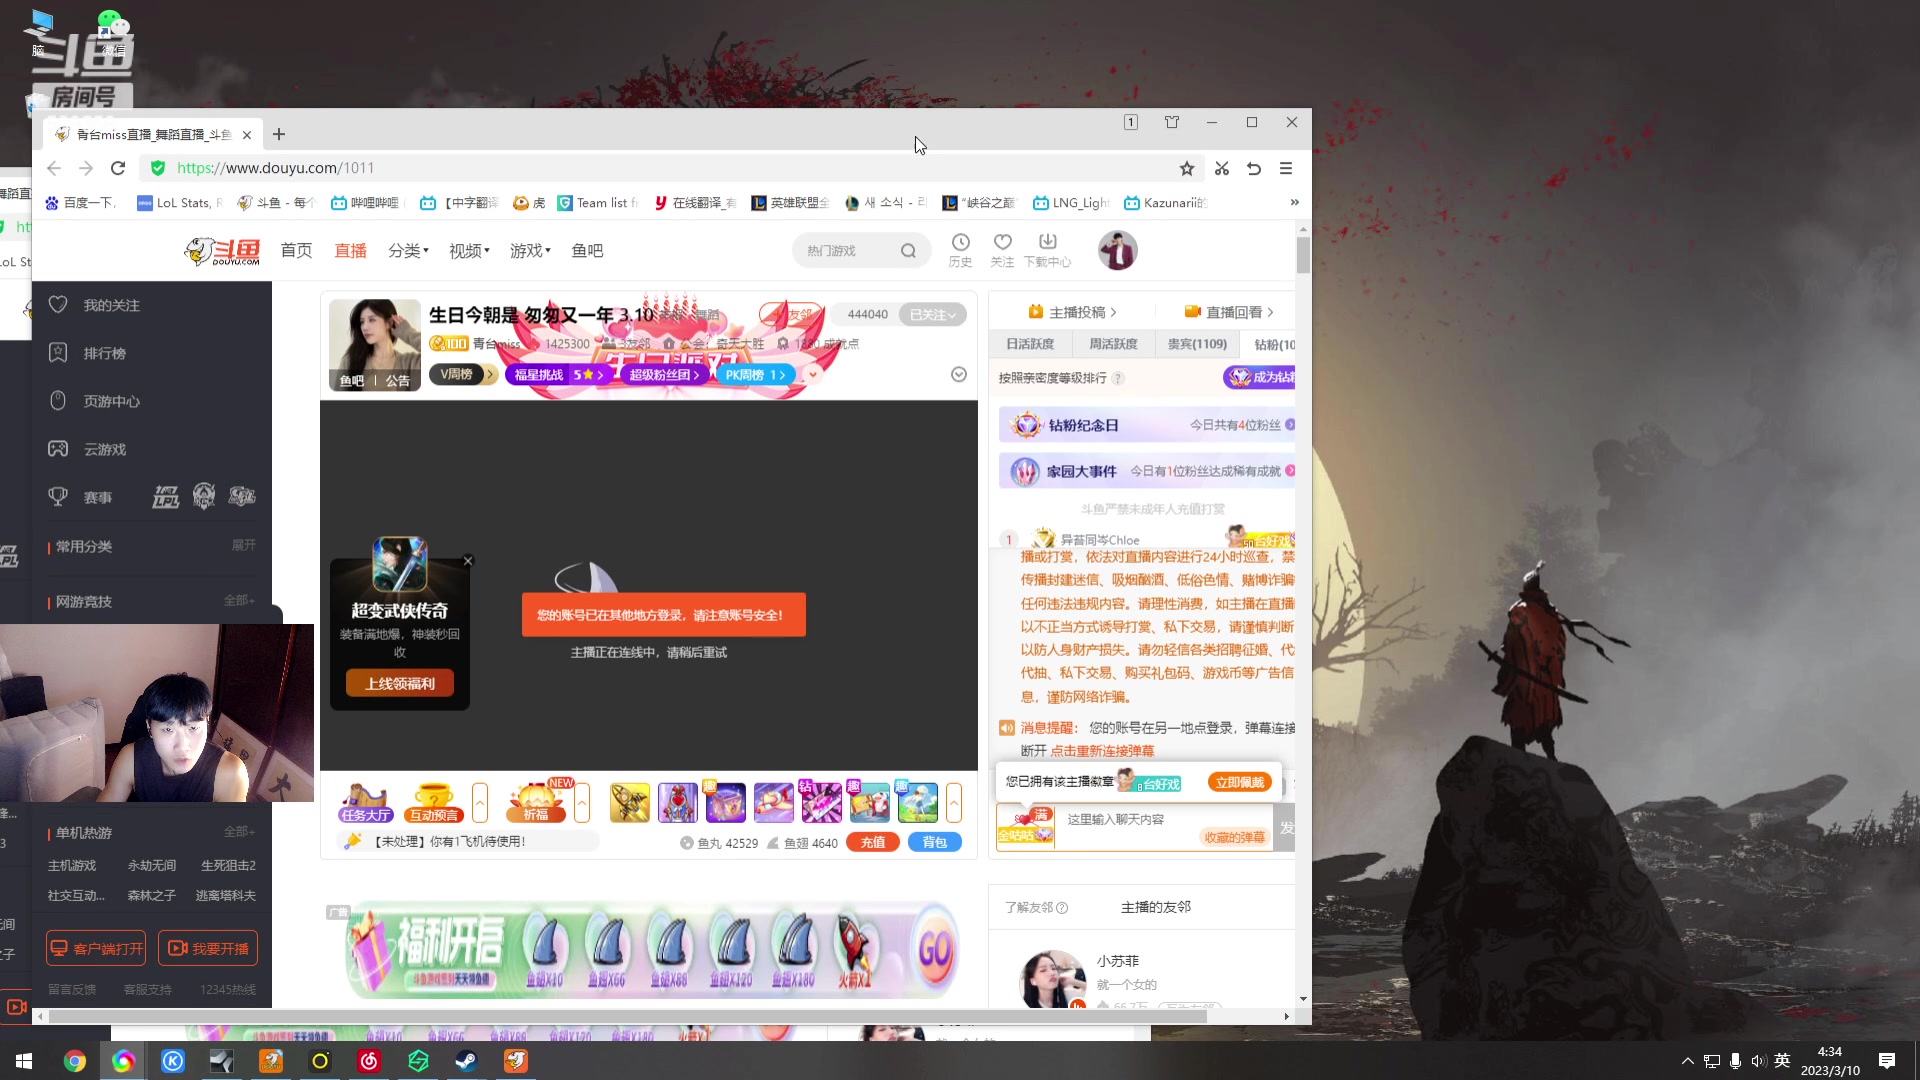Expand the gift list up-arrow at right
This screenshot has width=1920, height=1080.
[954, 802]
